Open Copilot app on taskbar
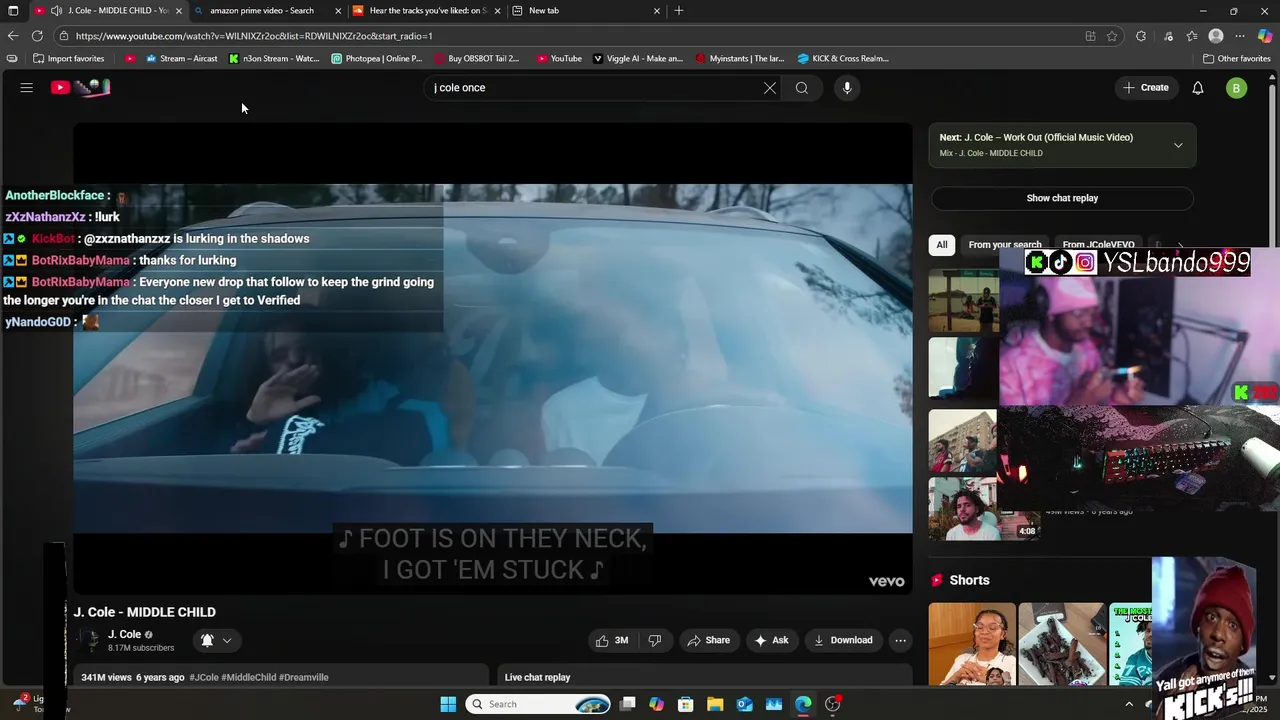Screen dimensions: 1280x720 pos(656,704)
